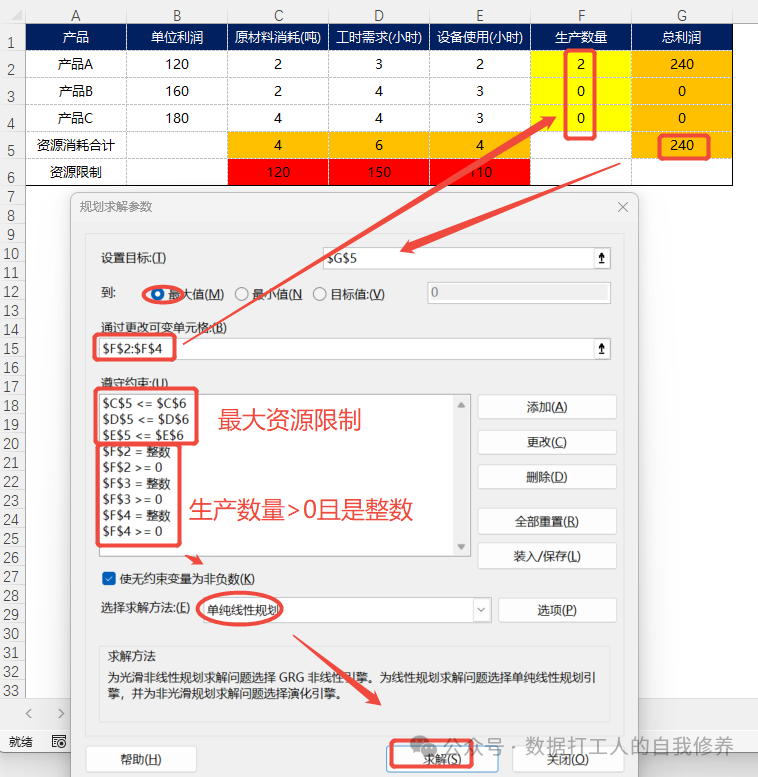Select column A header
Screen dimensions: 758x777
tap(76, 15)
